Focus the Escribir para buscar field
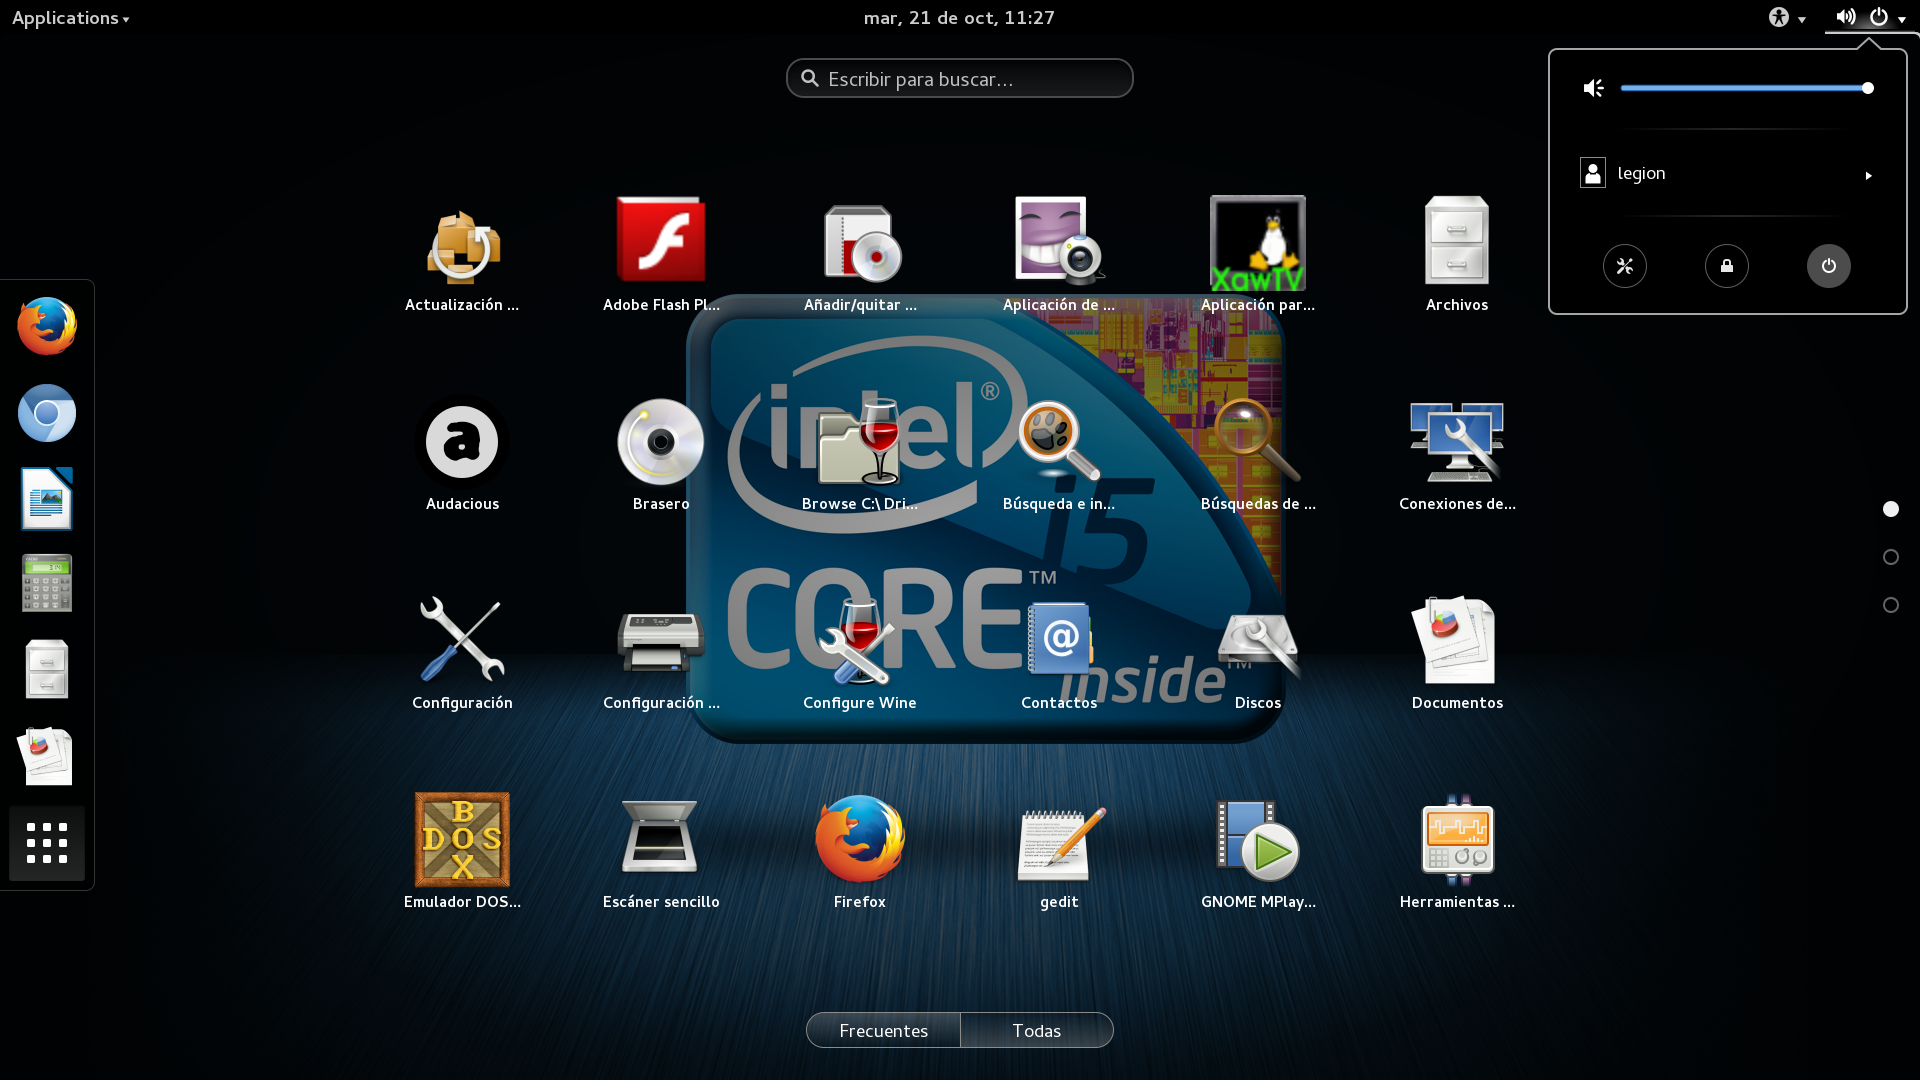This screenshot has height=1080, width=1920. coord(959,78)
